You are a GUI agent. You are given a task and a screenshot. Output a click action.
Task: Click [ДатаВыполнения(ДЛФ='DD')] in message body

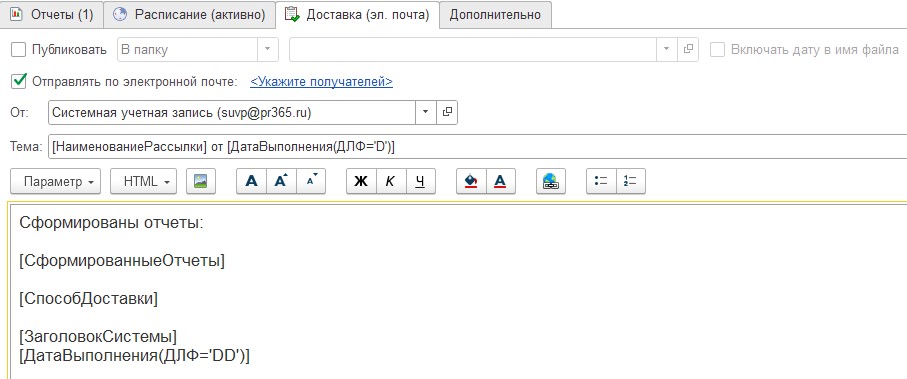134,355
